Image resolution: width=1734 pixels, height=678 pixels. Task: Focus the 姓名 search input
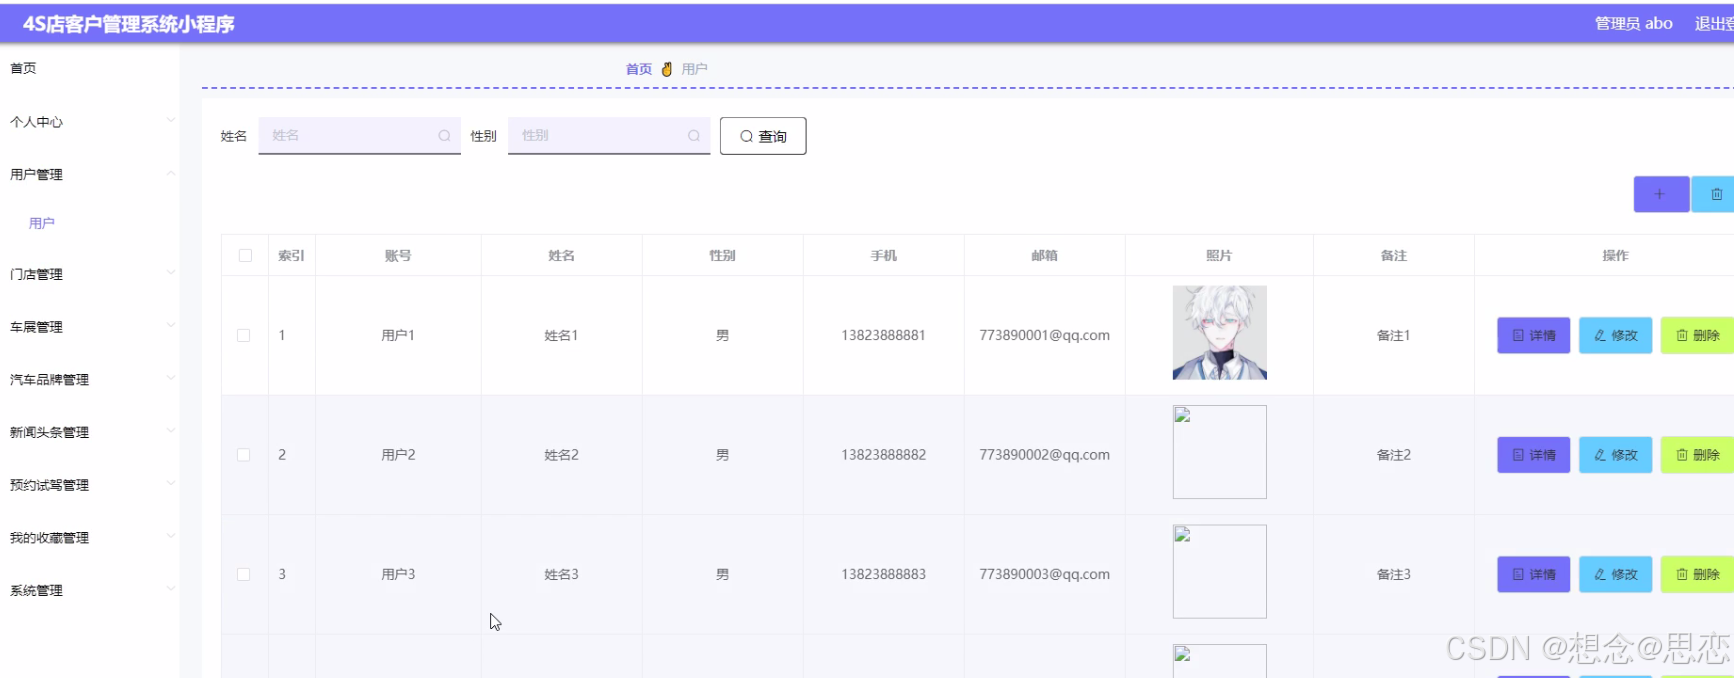(359, 136)
